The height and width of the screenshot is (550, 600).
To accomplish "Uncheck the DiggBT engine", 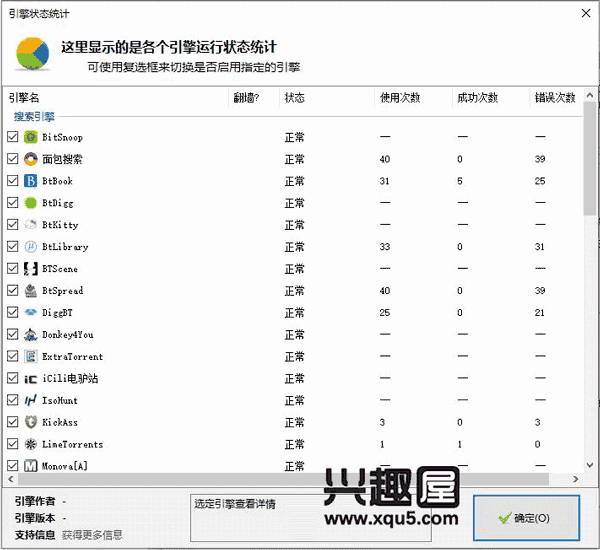I will pos(13,312).
